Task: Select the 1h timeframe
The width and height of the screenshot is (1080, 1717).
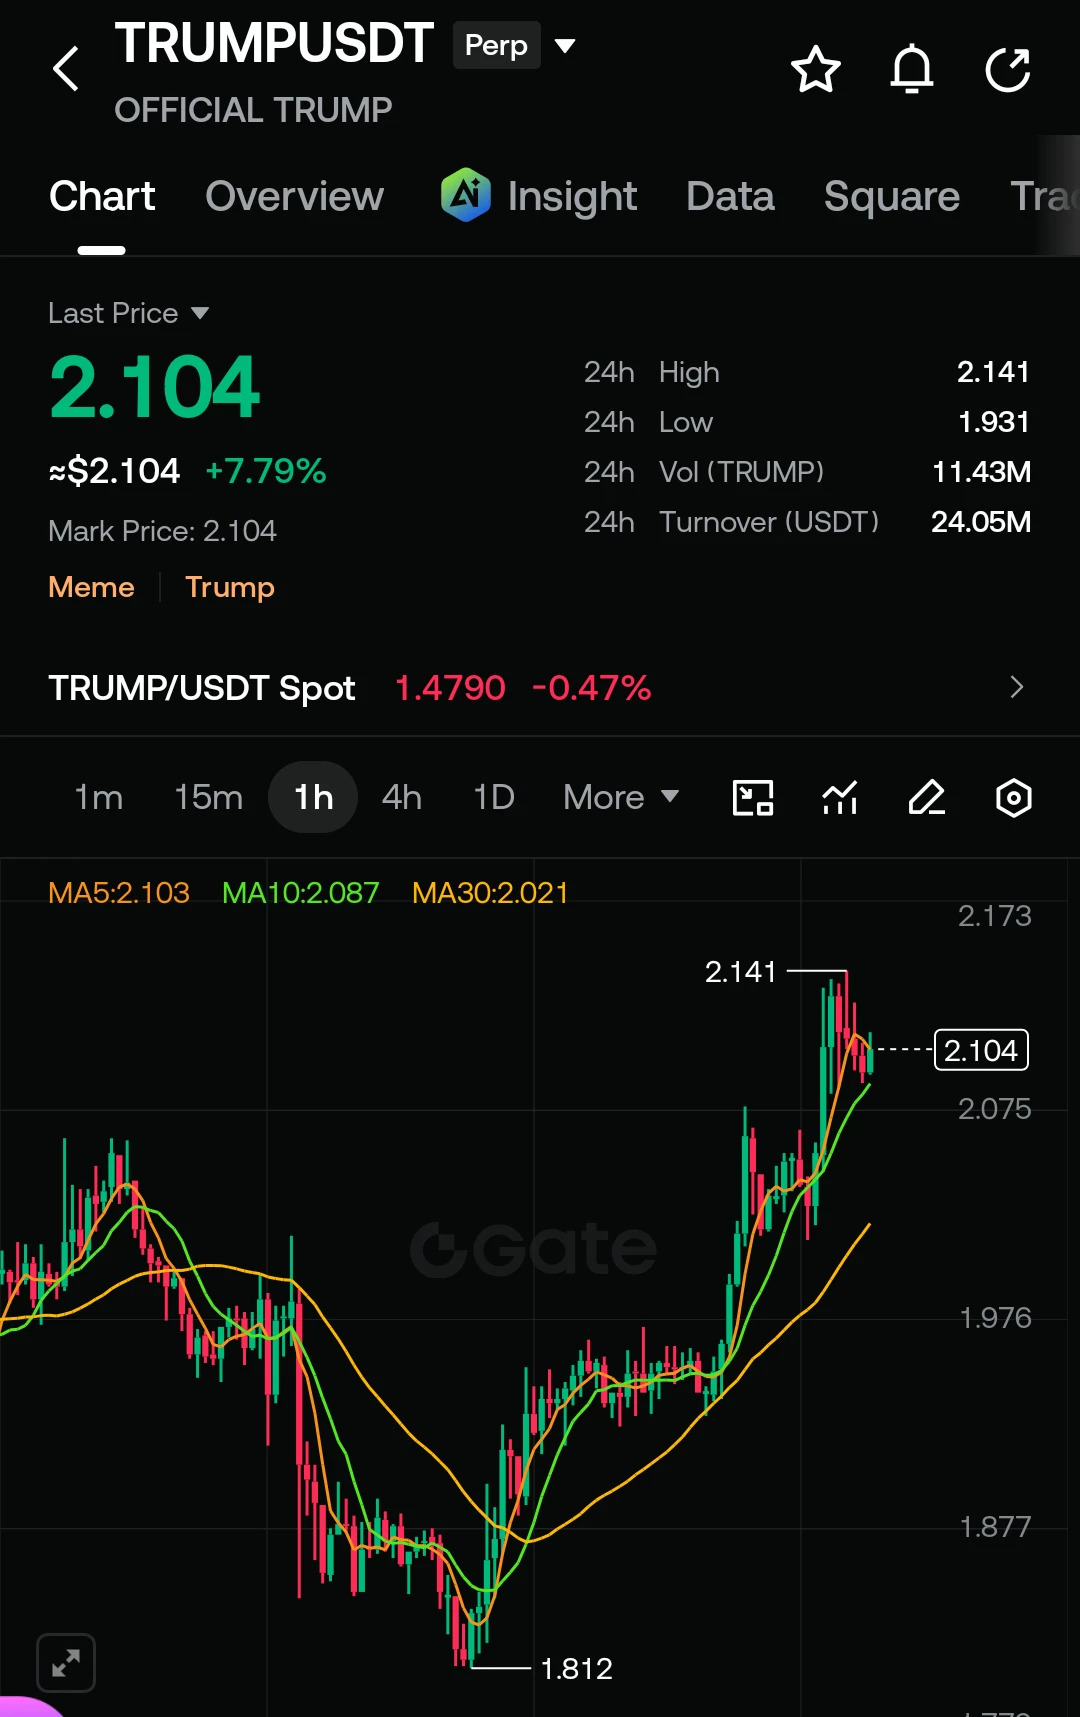Action: point(313,797)
